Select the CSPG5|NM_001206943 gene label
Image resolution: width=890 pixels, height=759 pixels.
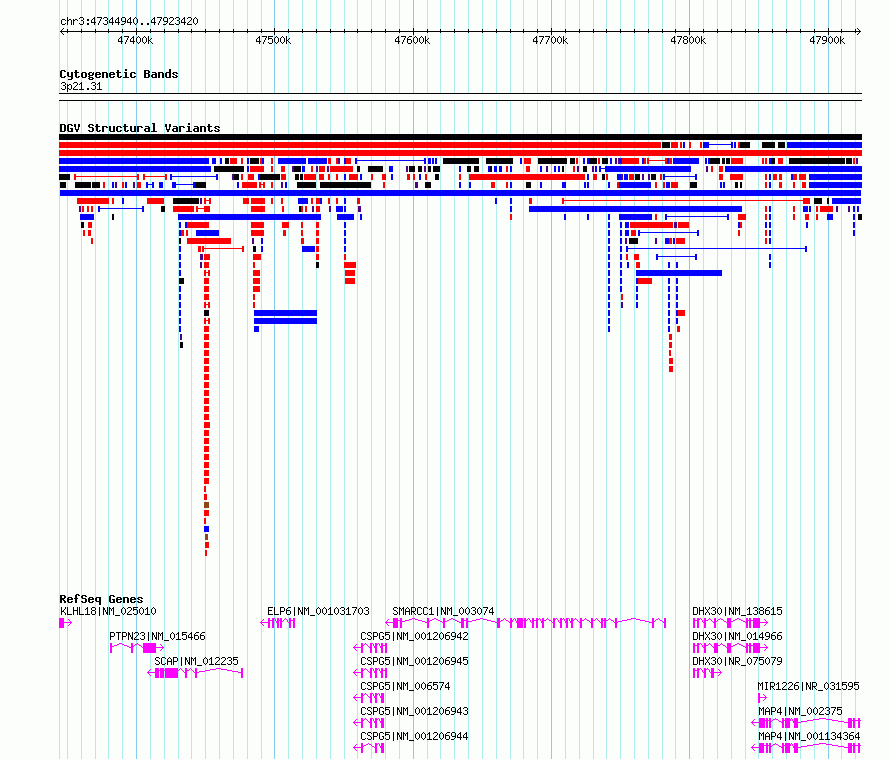pos(414,711)
